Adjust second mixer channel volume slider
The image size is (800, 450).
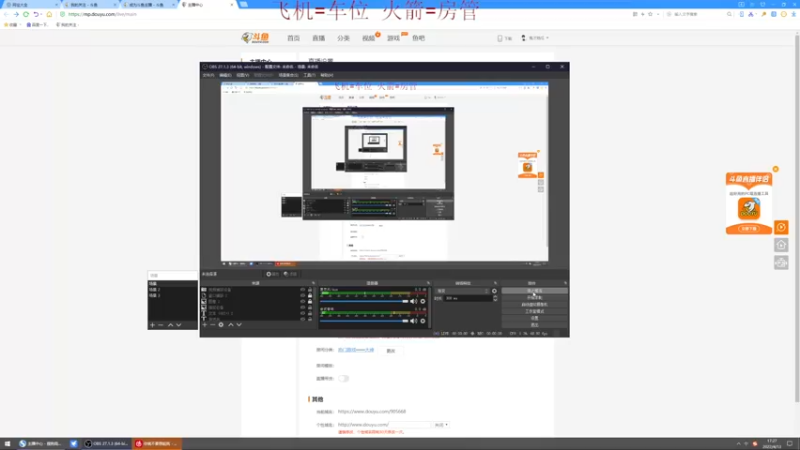click(x=364, y=321)
